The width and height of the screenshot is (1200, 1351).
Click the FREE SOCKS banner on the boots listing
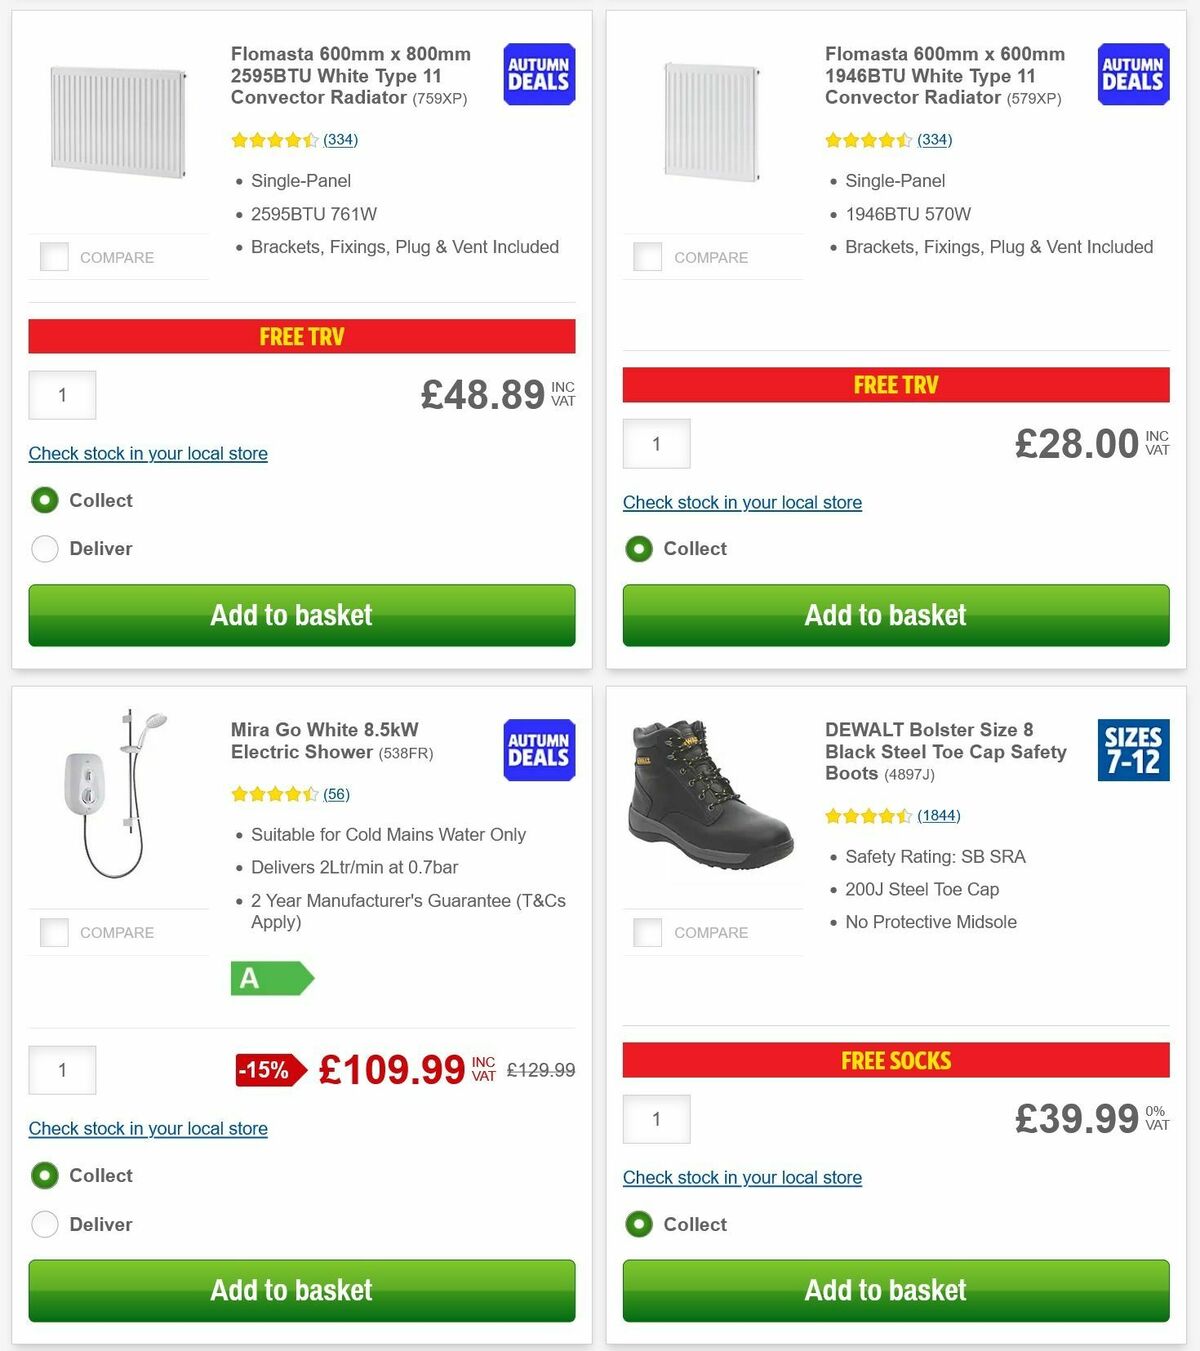click(x=895, y=1060)
